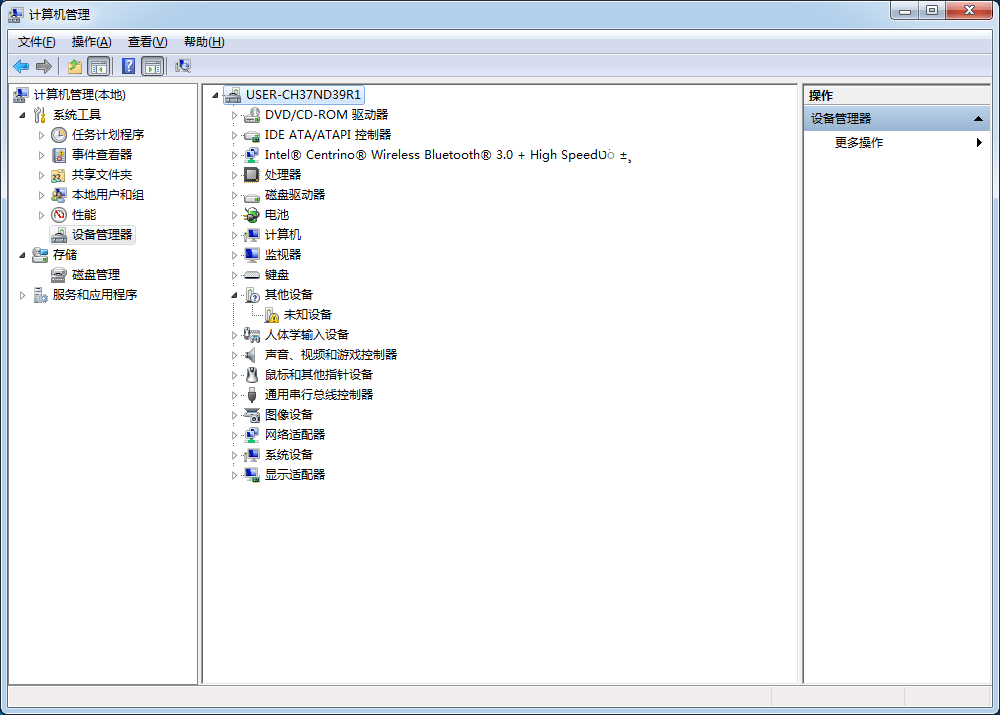The image size is (1000, 715).
Task: Click the 通用串行总线 USB icon
Action: (252, 395)
